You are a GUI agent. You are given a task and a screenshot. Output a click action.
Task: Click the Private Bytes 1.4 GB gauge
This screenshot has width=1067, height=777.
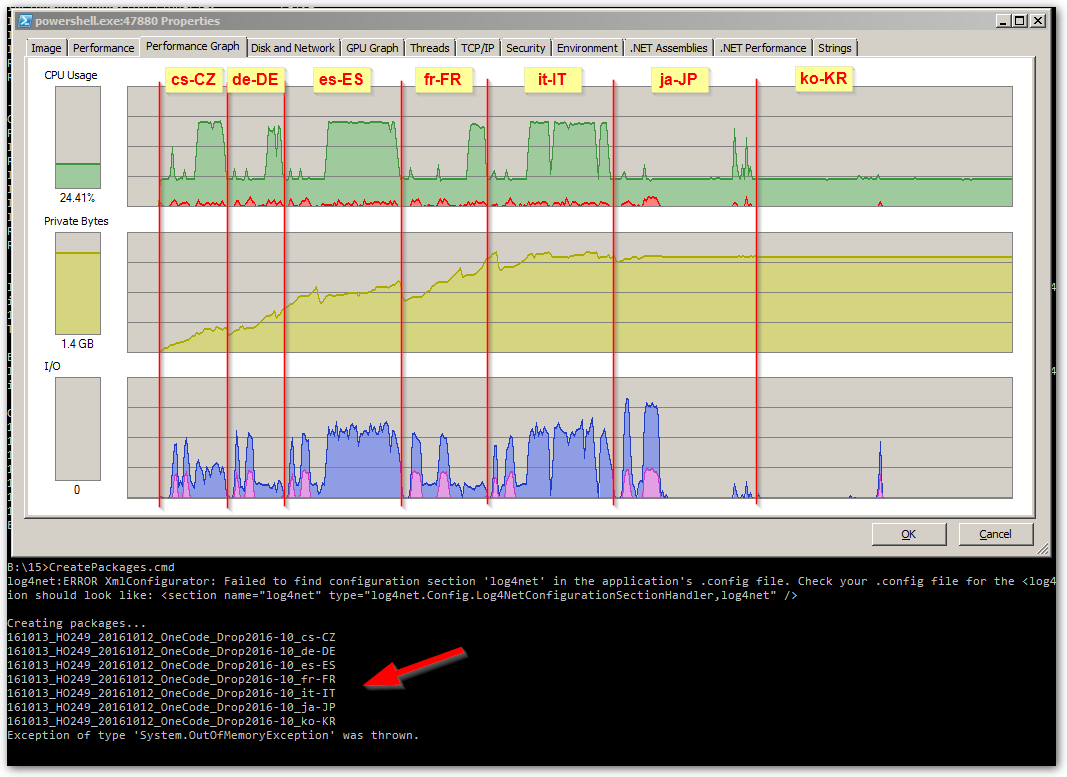[78, 284]
